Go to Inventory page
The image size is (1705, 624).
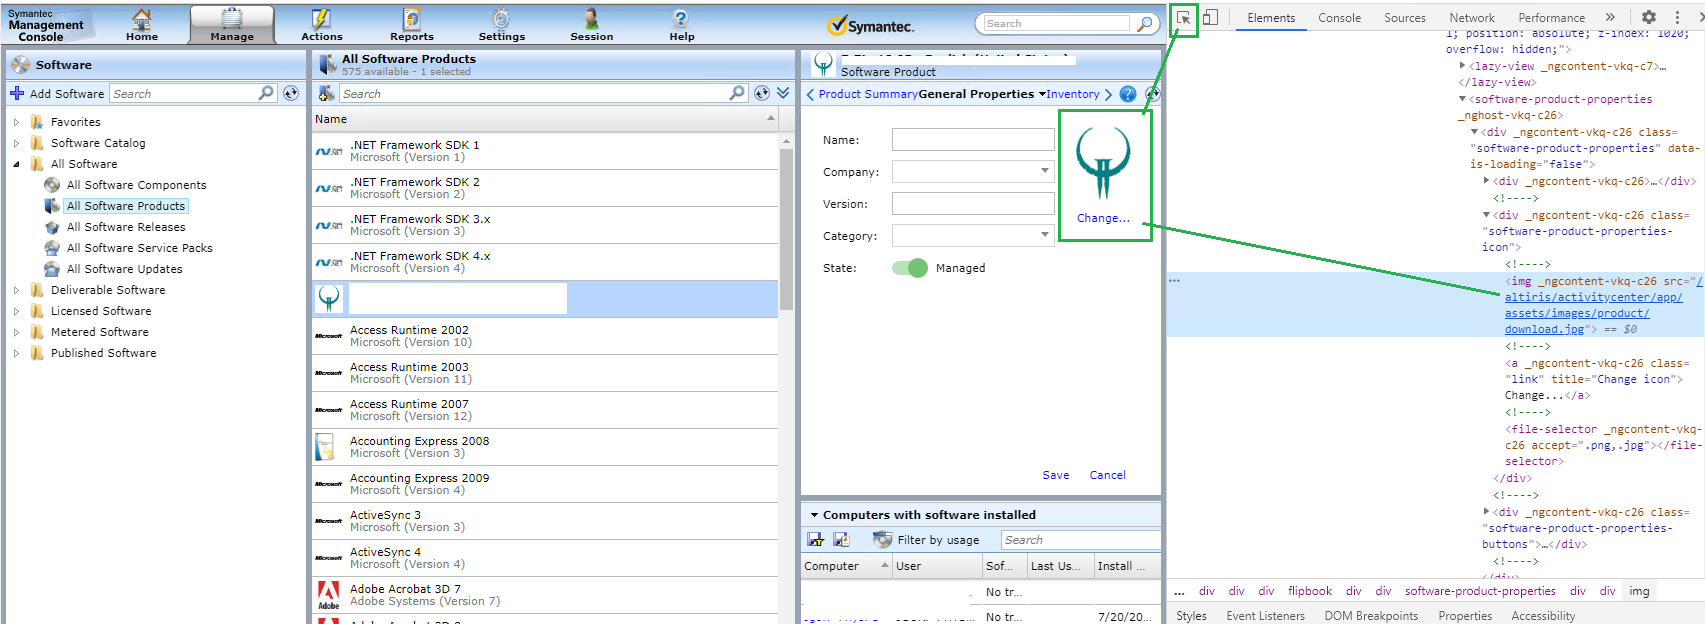point(1072,94)
